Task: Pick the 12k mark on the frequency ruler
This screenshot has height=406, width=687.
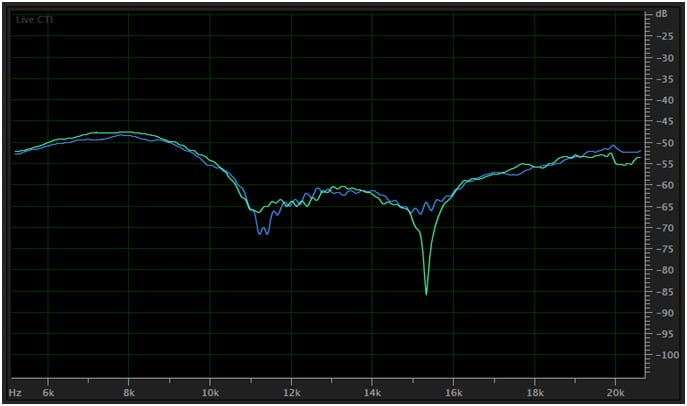Action: click(291, 393)
